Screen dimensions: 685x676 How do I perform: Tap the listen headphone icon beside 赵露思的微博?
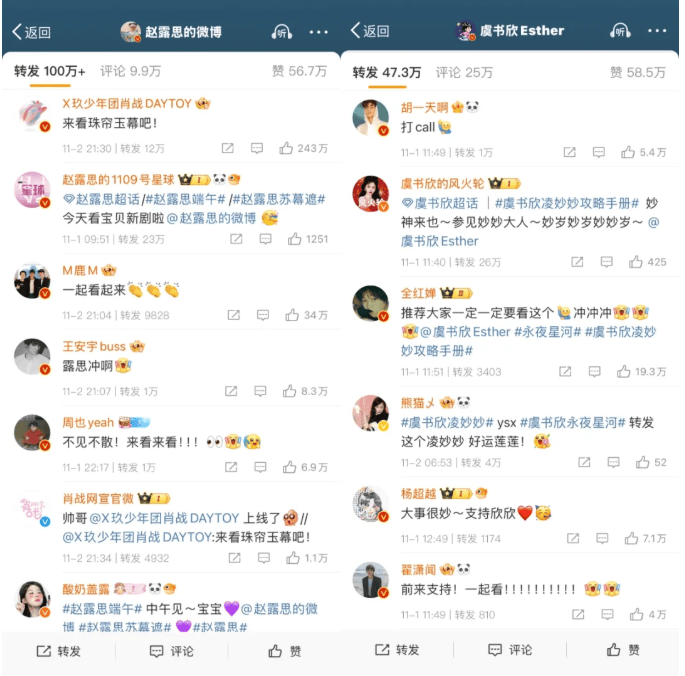[x=282, y=32]
